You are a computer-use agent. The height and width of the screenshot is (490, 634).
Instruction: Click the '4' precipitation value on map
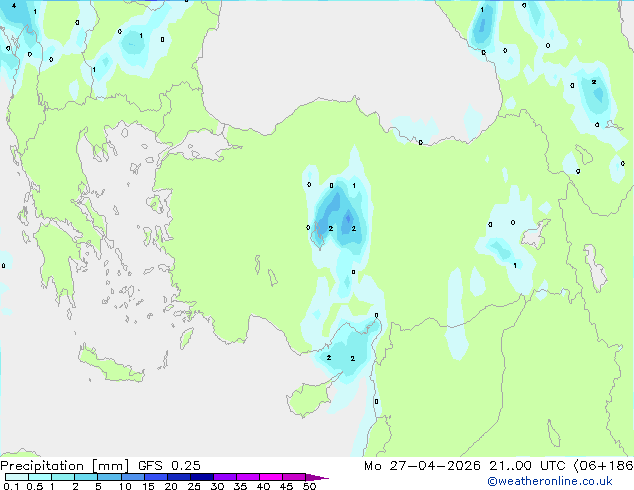[14, 6]
